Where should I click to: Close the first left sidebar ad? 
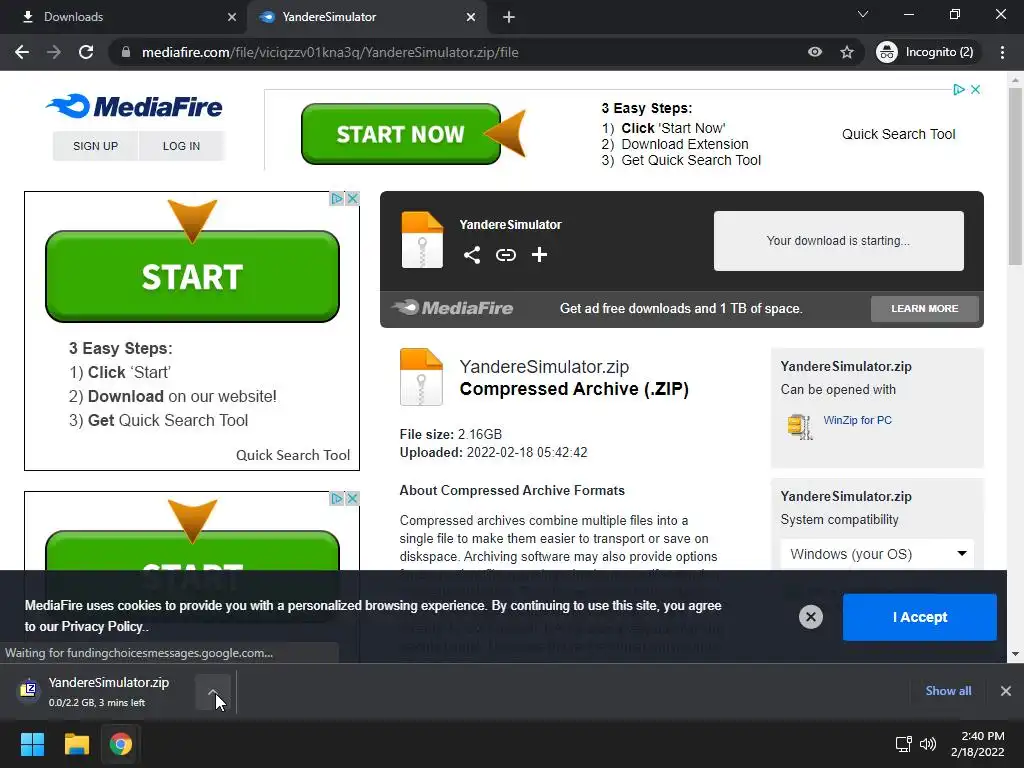tap(352, 199)
